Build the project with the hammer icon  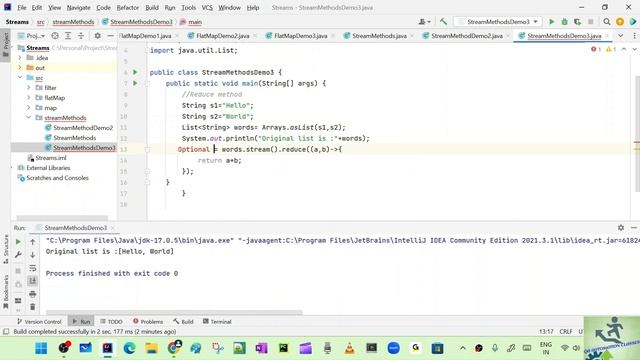[x=443, y=22]
